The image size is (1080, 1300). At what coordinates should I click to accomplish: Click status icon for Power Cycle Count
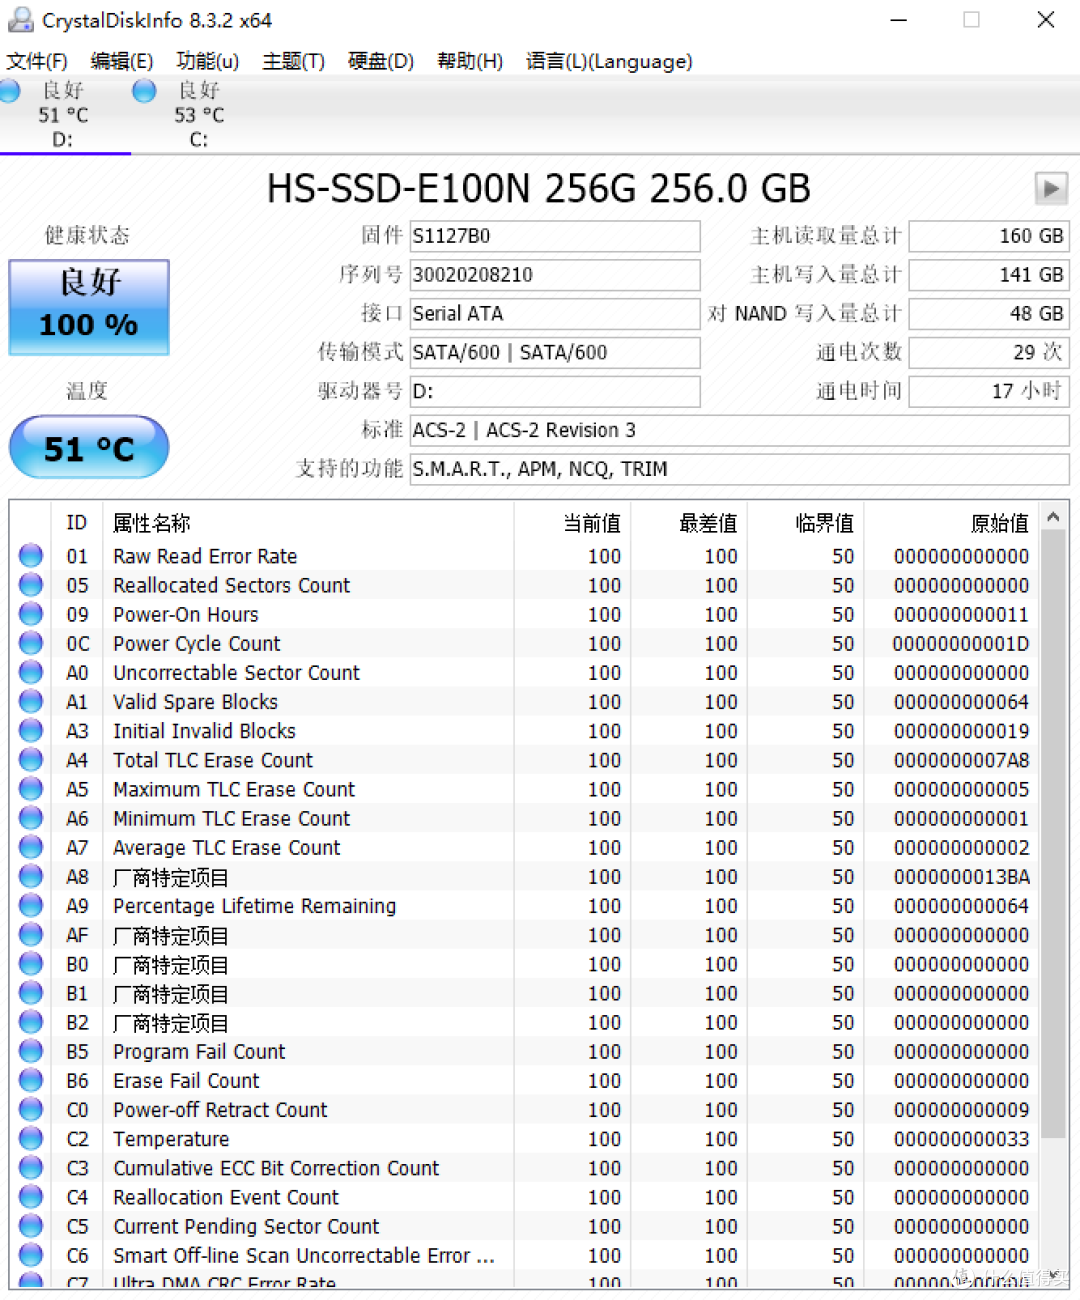(x=31, y=642)
